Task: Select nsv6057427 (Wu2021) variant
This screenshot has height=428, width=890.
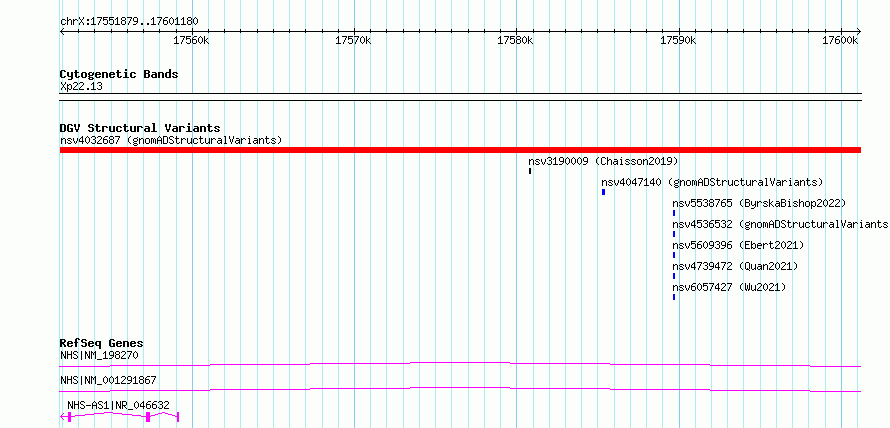Action: [x=729, y=287]
